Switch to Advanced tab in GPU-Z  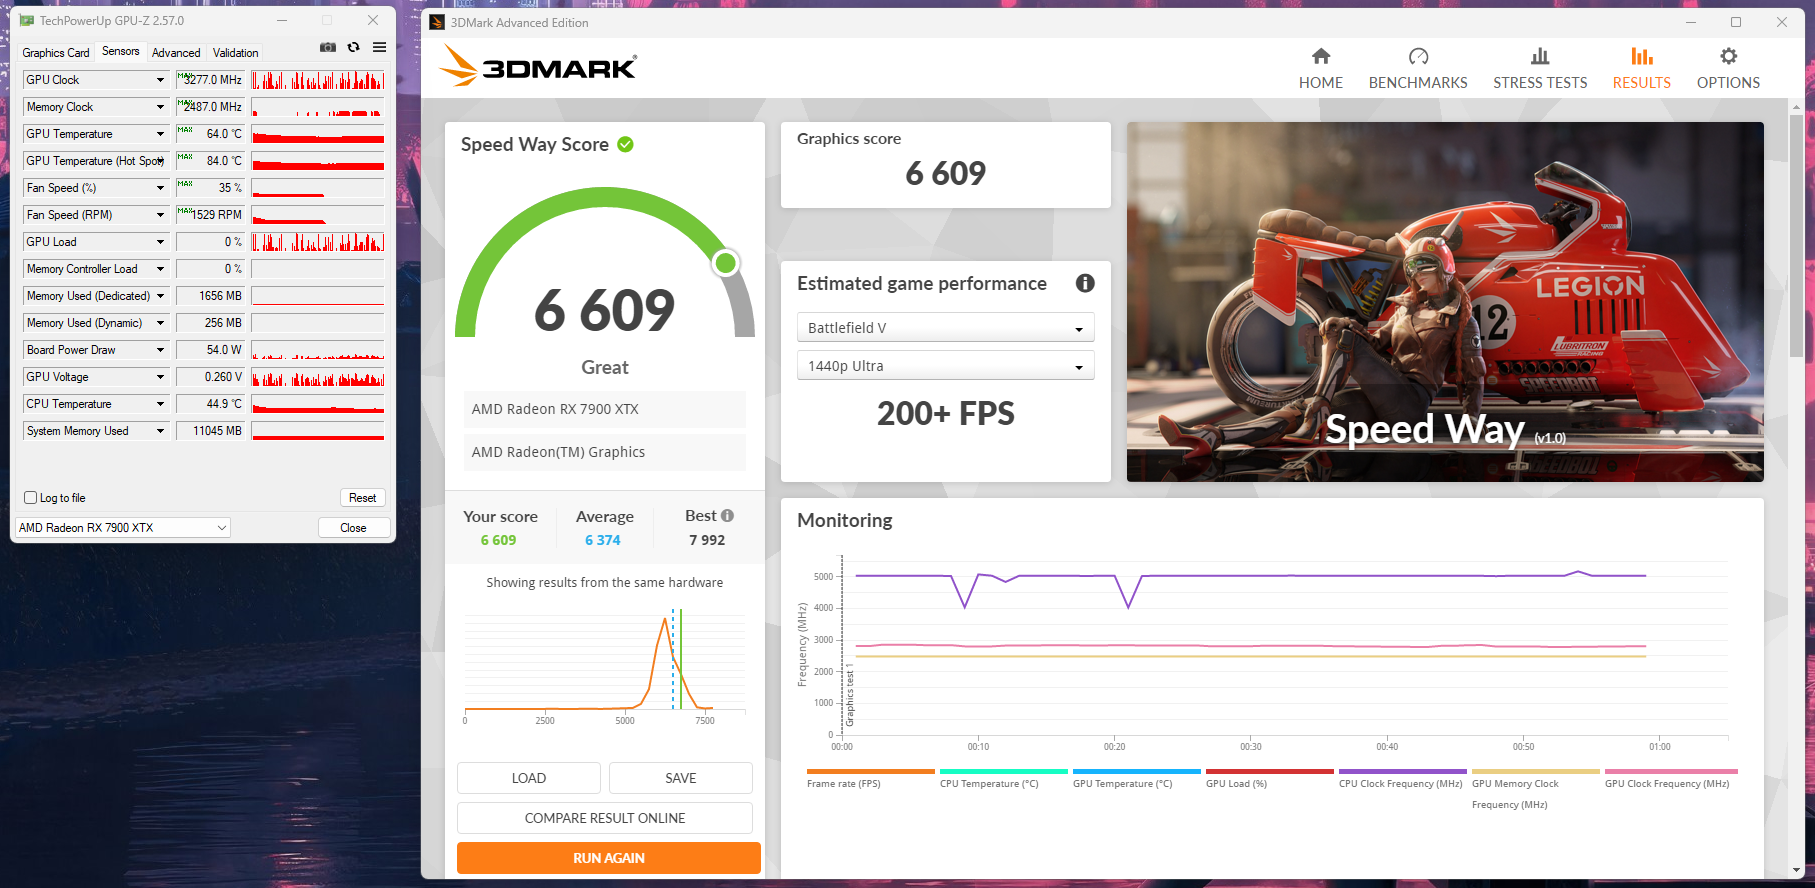[x=176, y=53]
